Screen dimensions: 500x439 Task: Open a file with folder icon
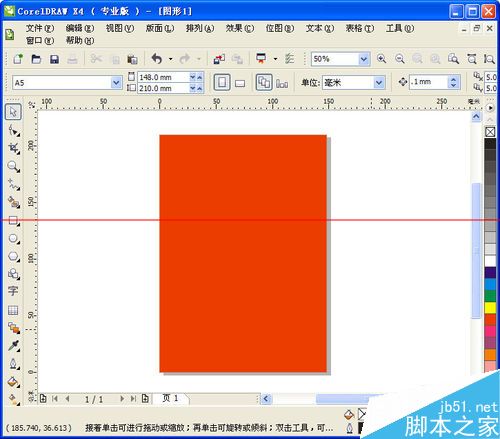tap(36, 59)
